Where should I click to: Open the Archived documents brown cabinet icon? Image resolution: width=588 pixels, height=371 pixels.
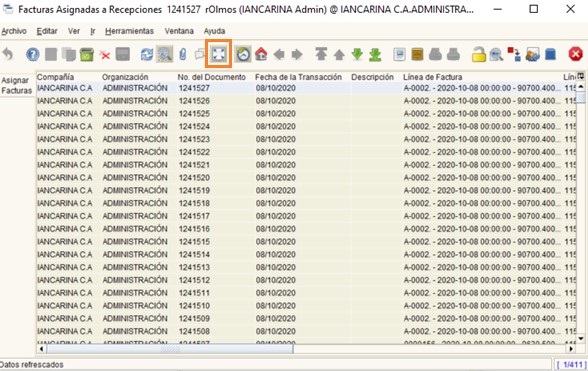pos(417,55)
